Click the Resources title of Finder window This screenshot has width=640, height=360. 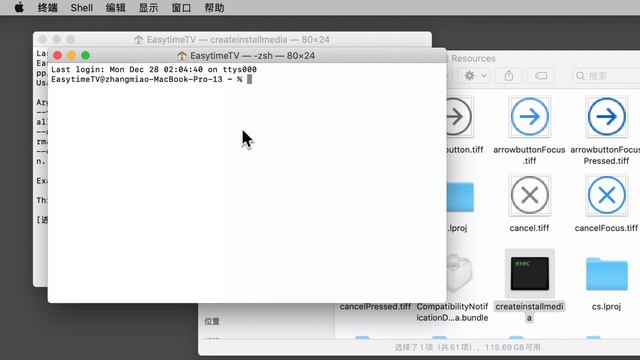click(x=473, y=59)
